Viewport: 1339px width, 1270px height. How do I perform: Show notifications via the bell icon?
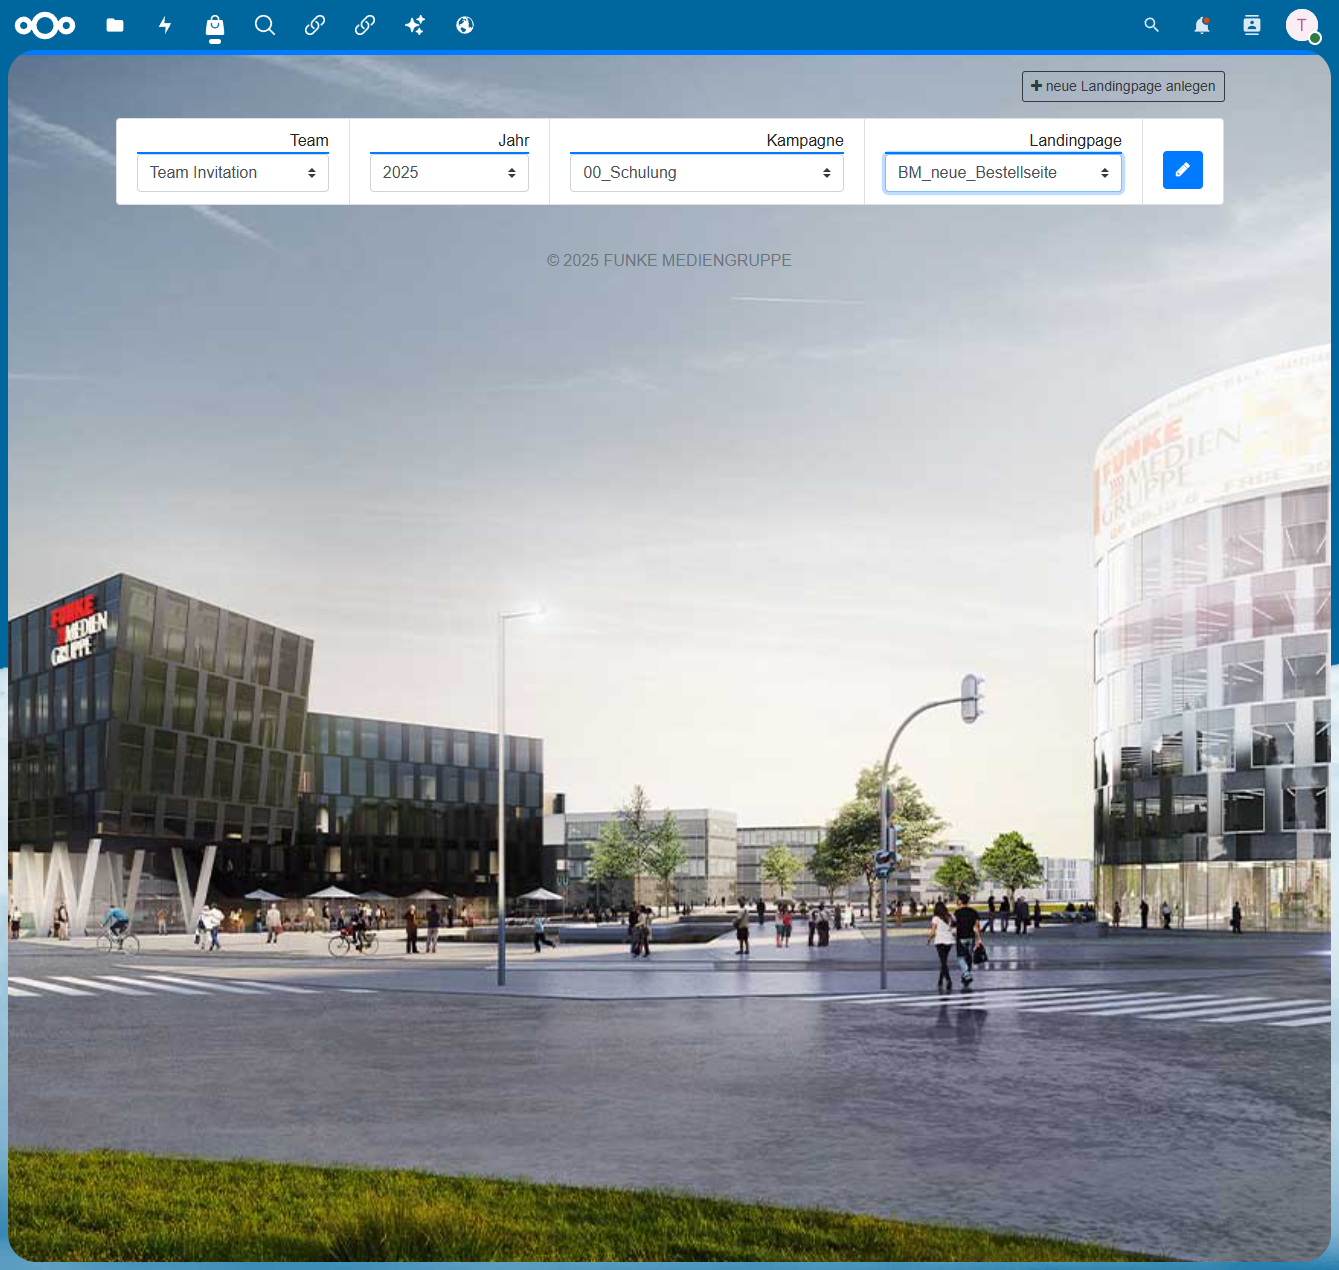pyautogui.click(x=1202, y=25)
